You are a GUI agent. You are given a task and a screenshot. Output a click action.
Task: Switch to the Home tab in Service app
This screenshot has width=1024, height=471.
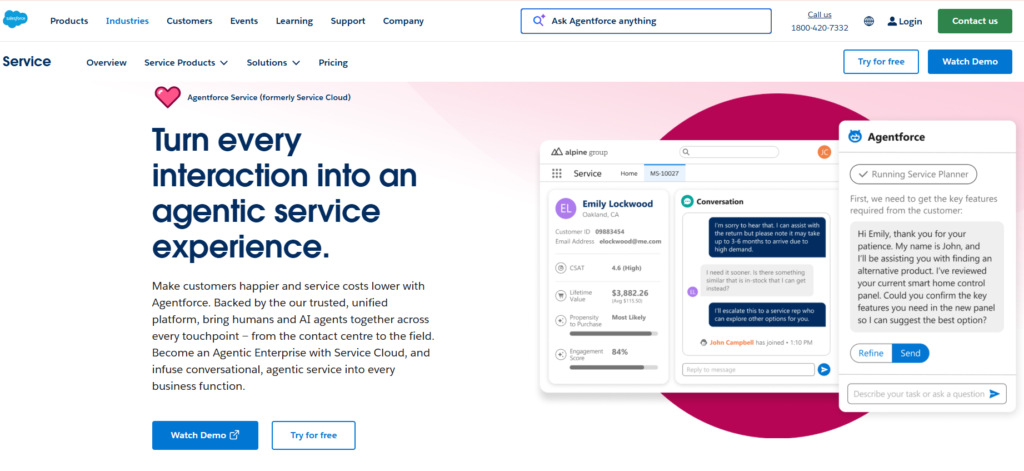[x=629, y=173]
